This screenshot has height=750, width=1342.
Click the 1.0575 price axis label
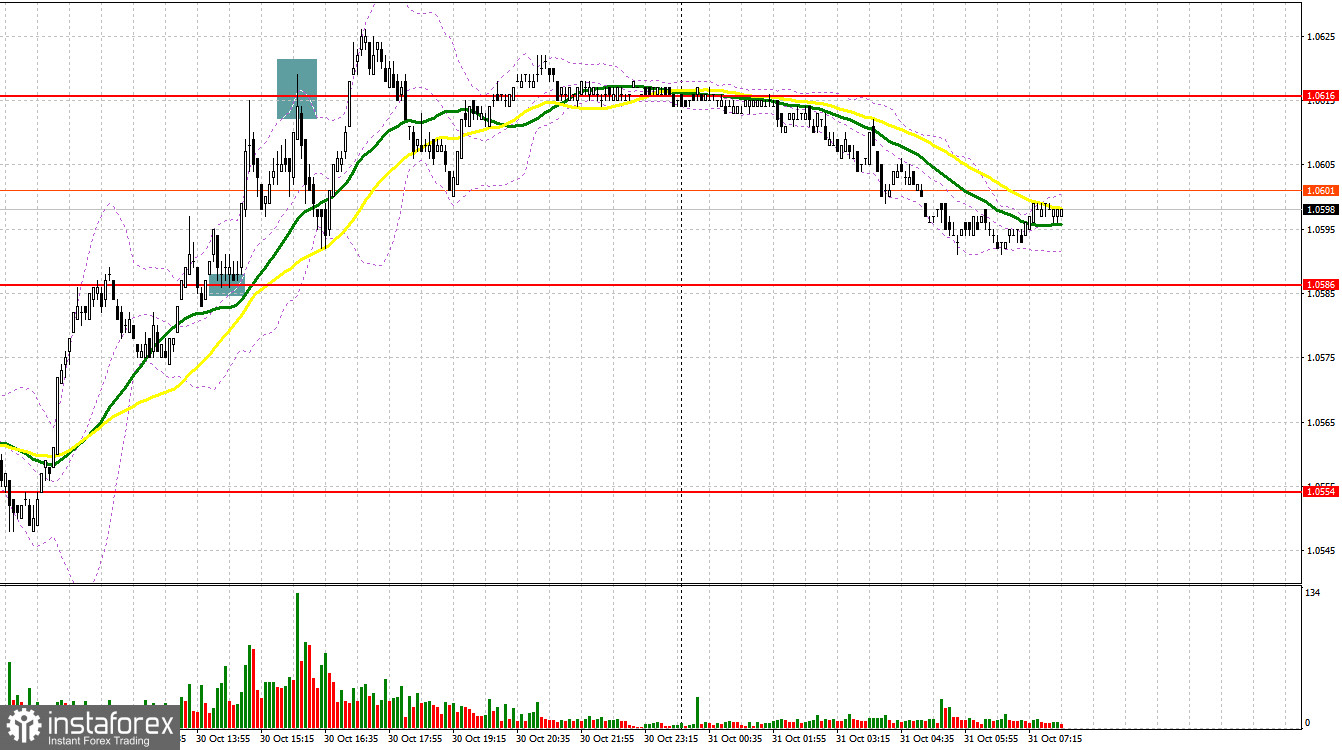(1320, 358)
